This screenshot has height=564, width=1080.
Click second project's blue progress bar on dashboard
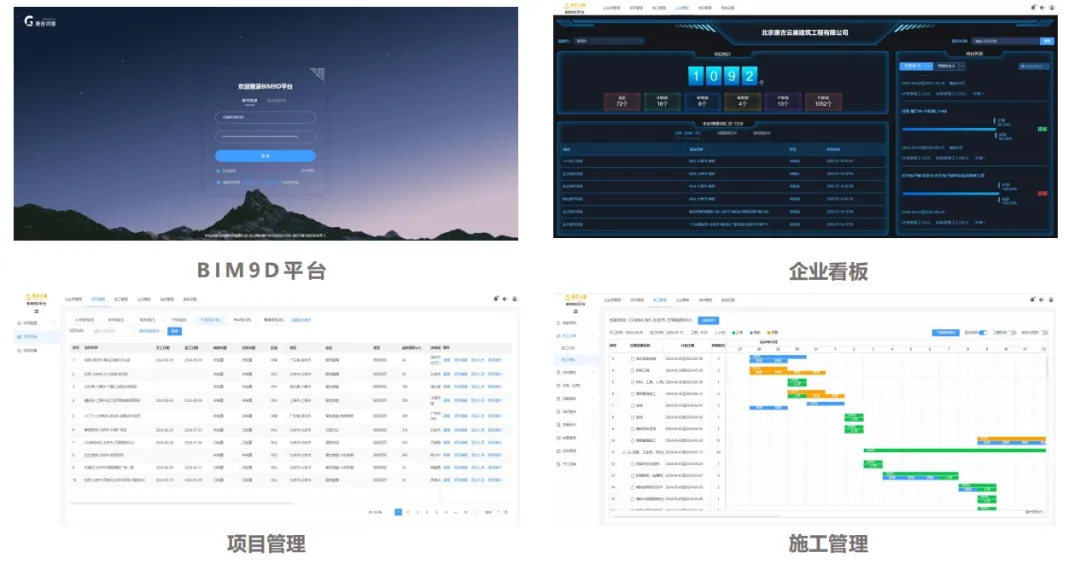coord(951,194)
